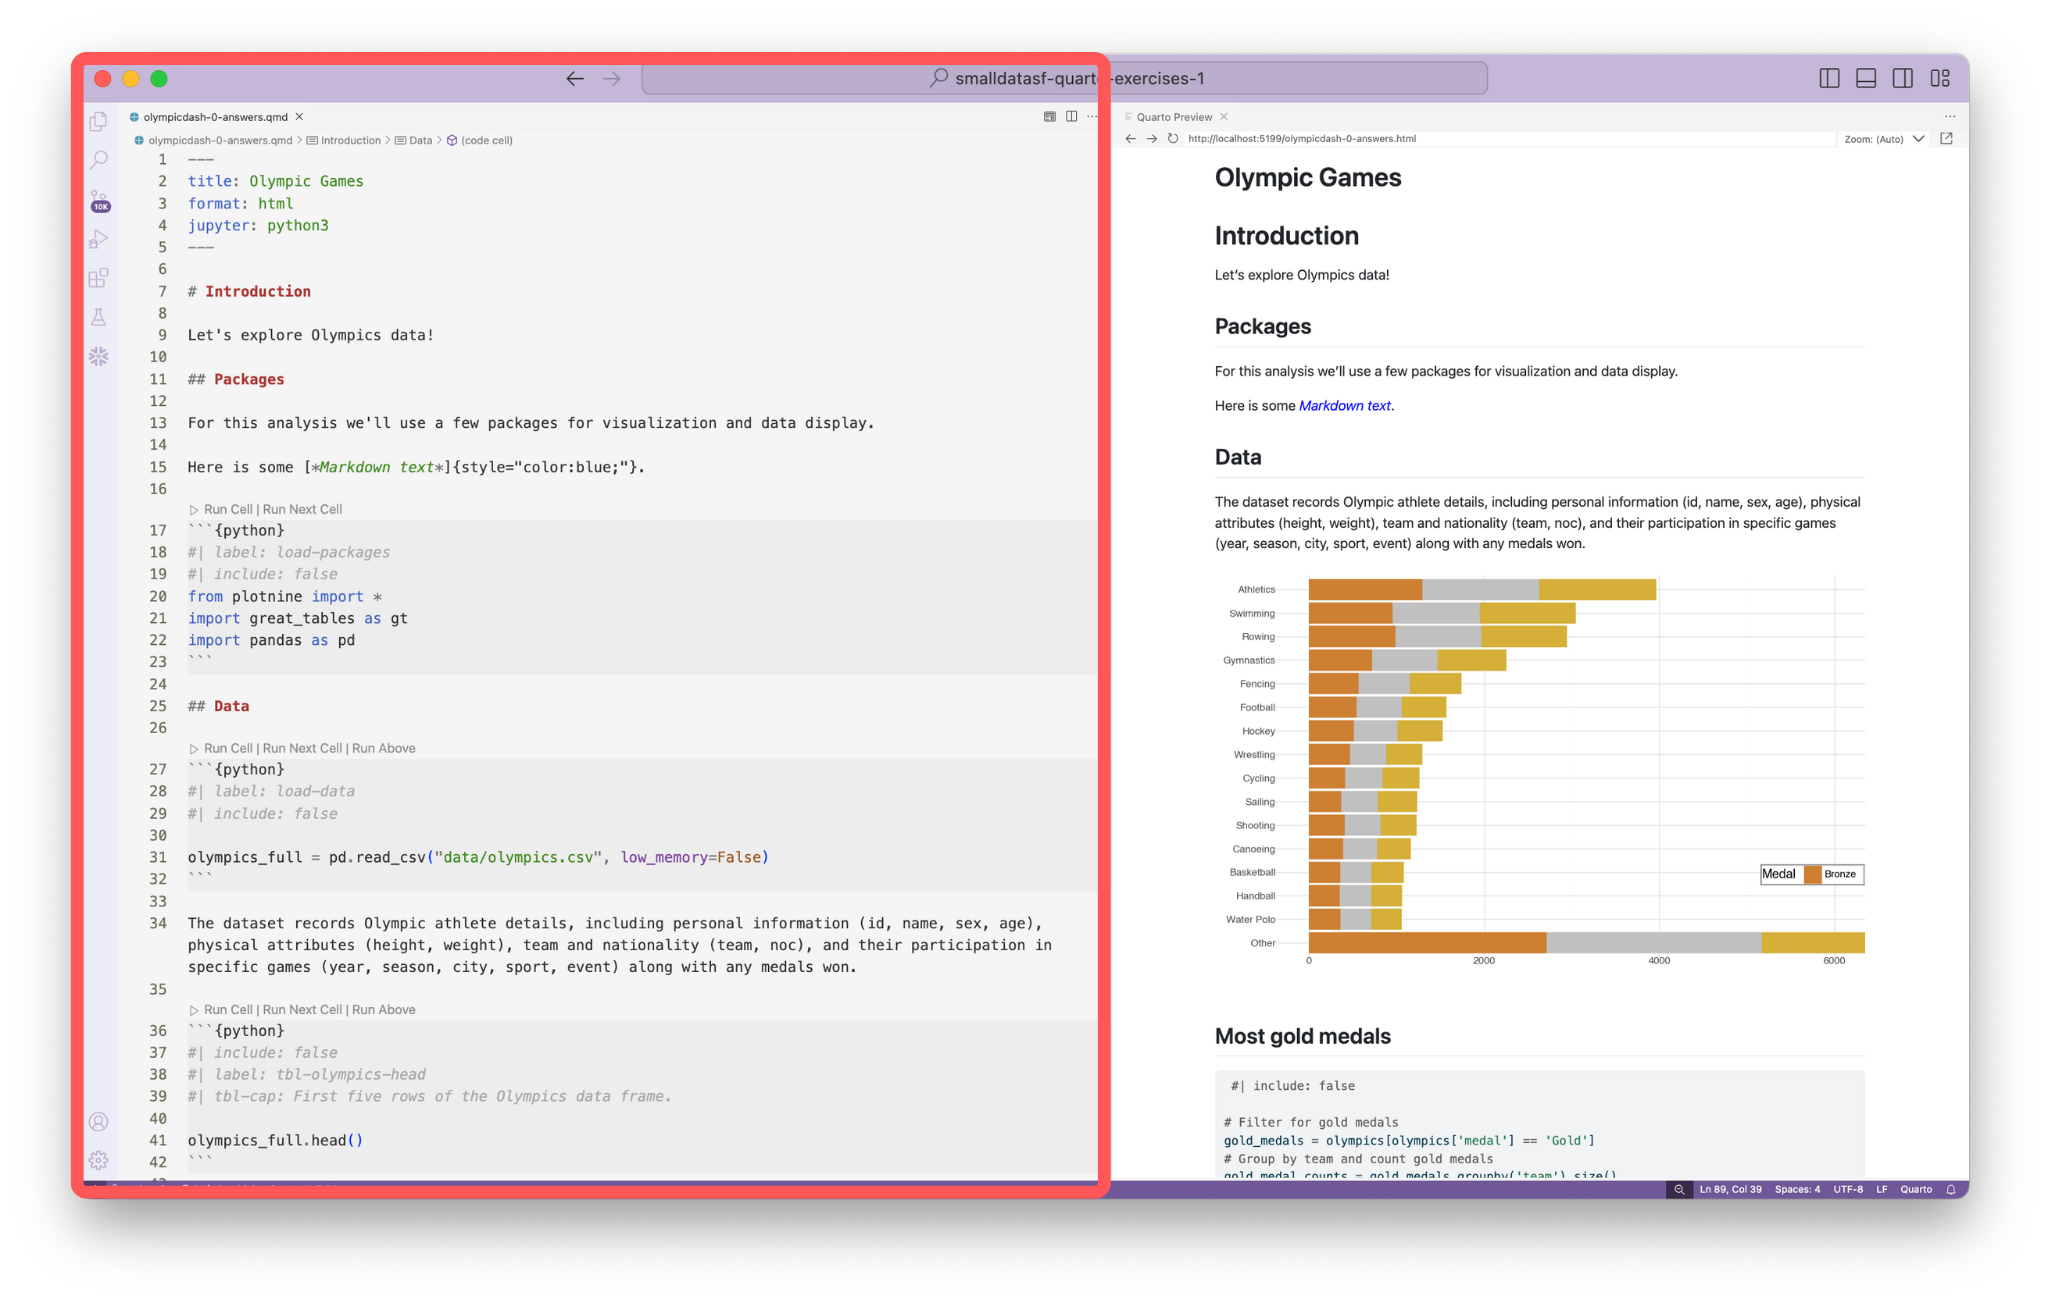Click Run Above for load-data cell
Image resolution: width=2048 pixels, height=1303 pixels.
[x=383, y=748]
